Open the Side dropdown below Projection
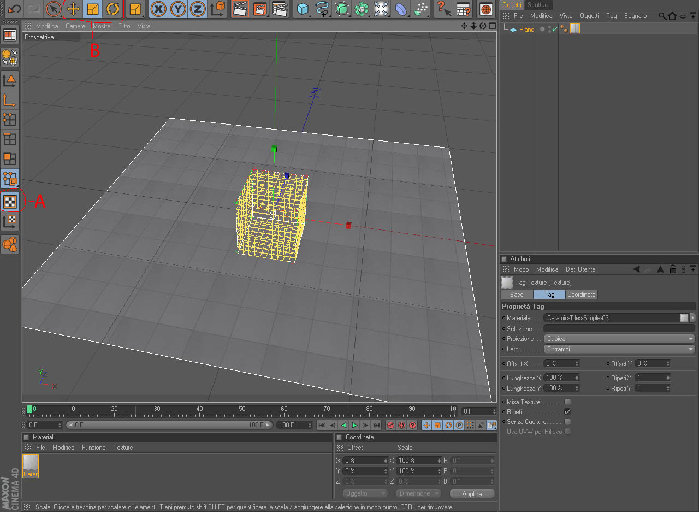 tap(619, 349)
